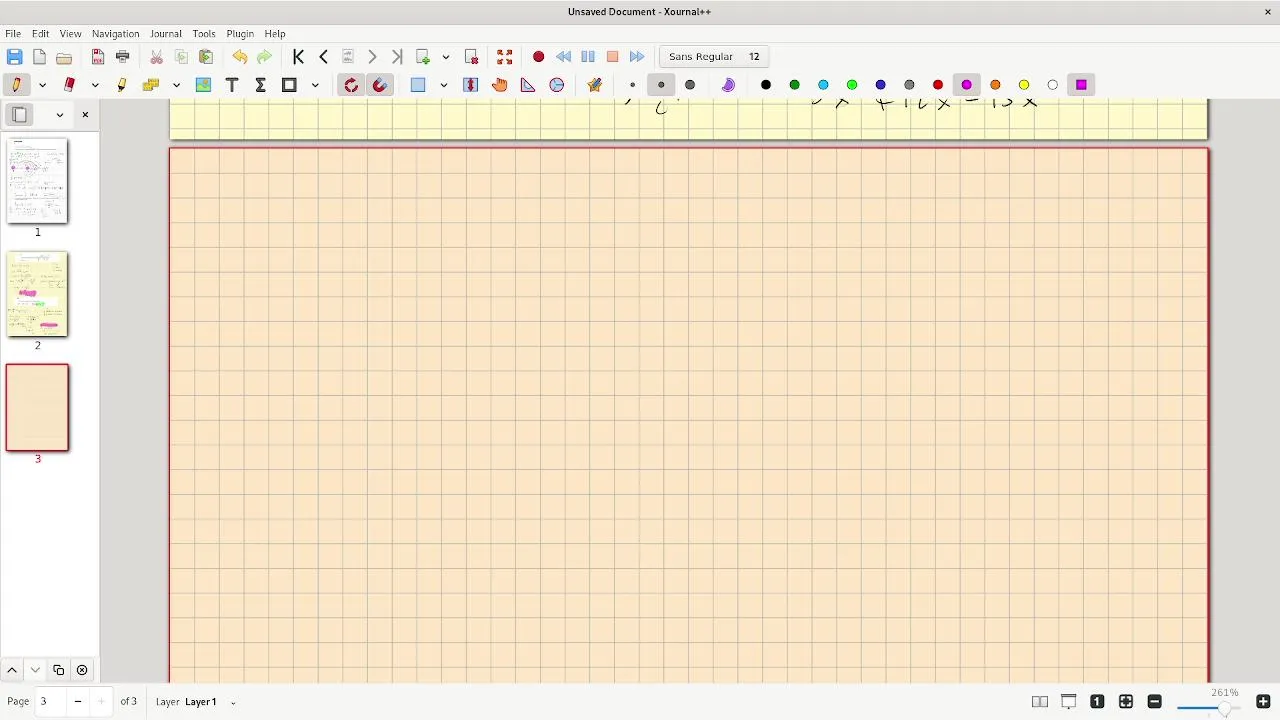
Task: Open the Journal menu
Action: 166,34
